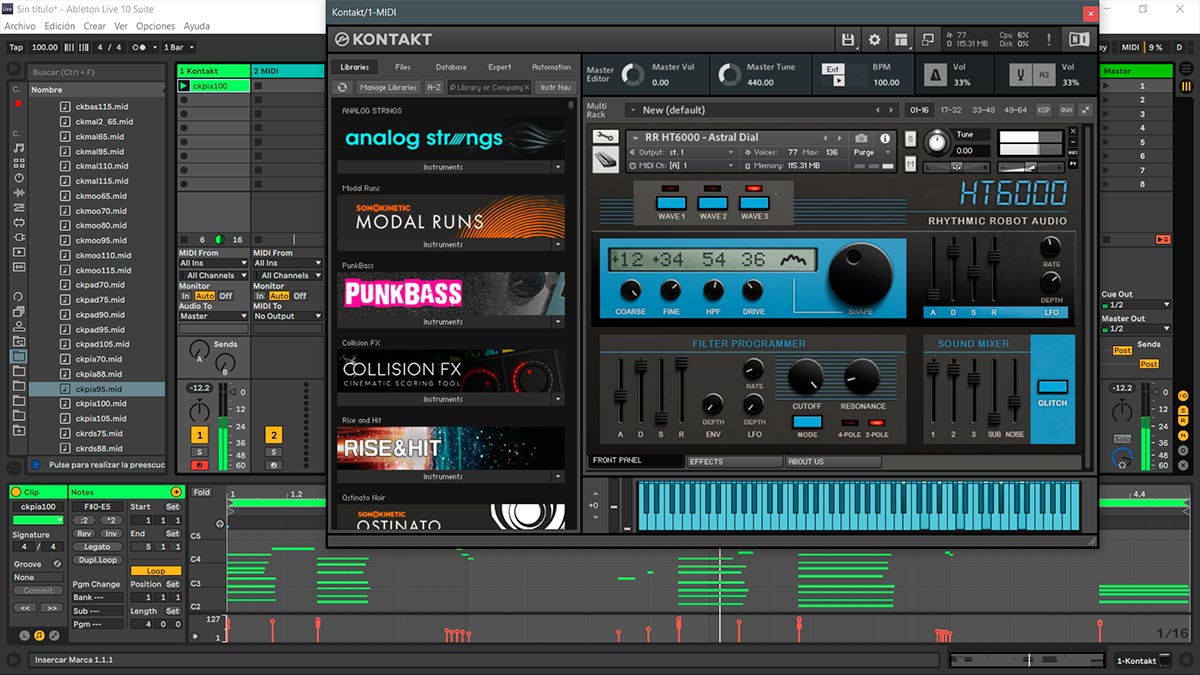Open instrument info icon

885,138
